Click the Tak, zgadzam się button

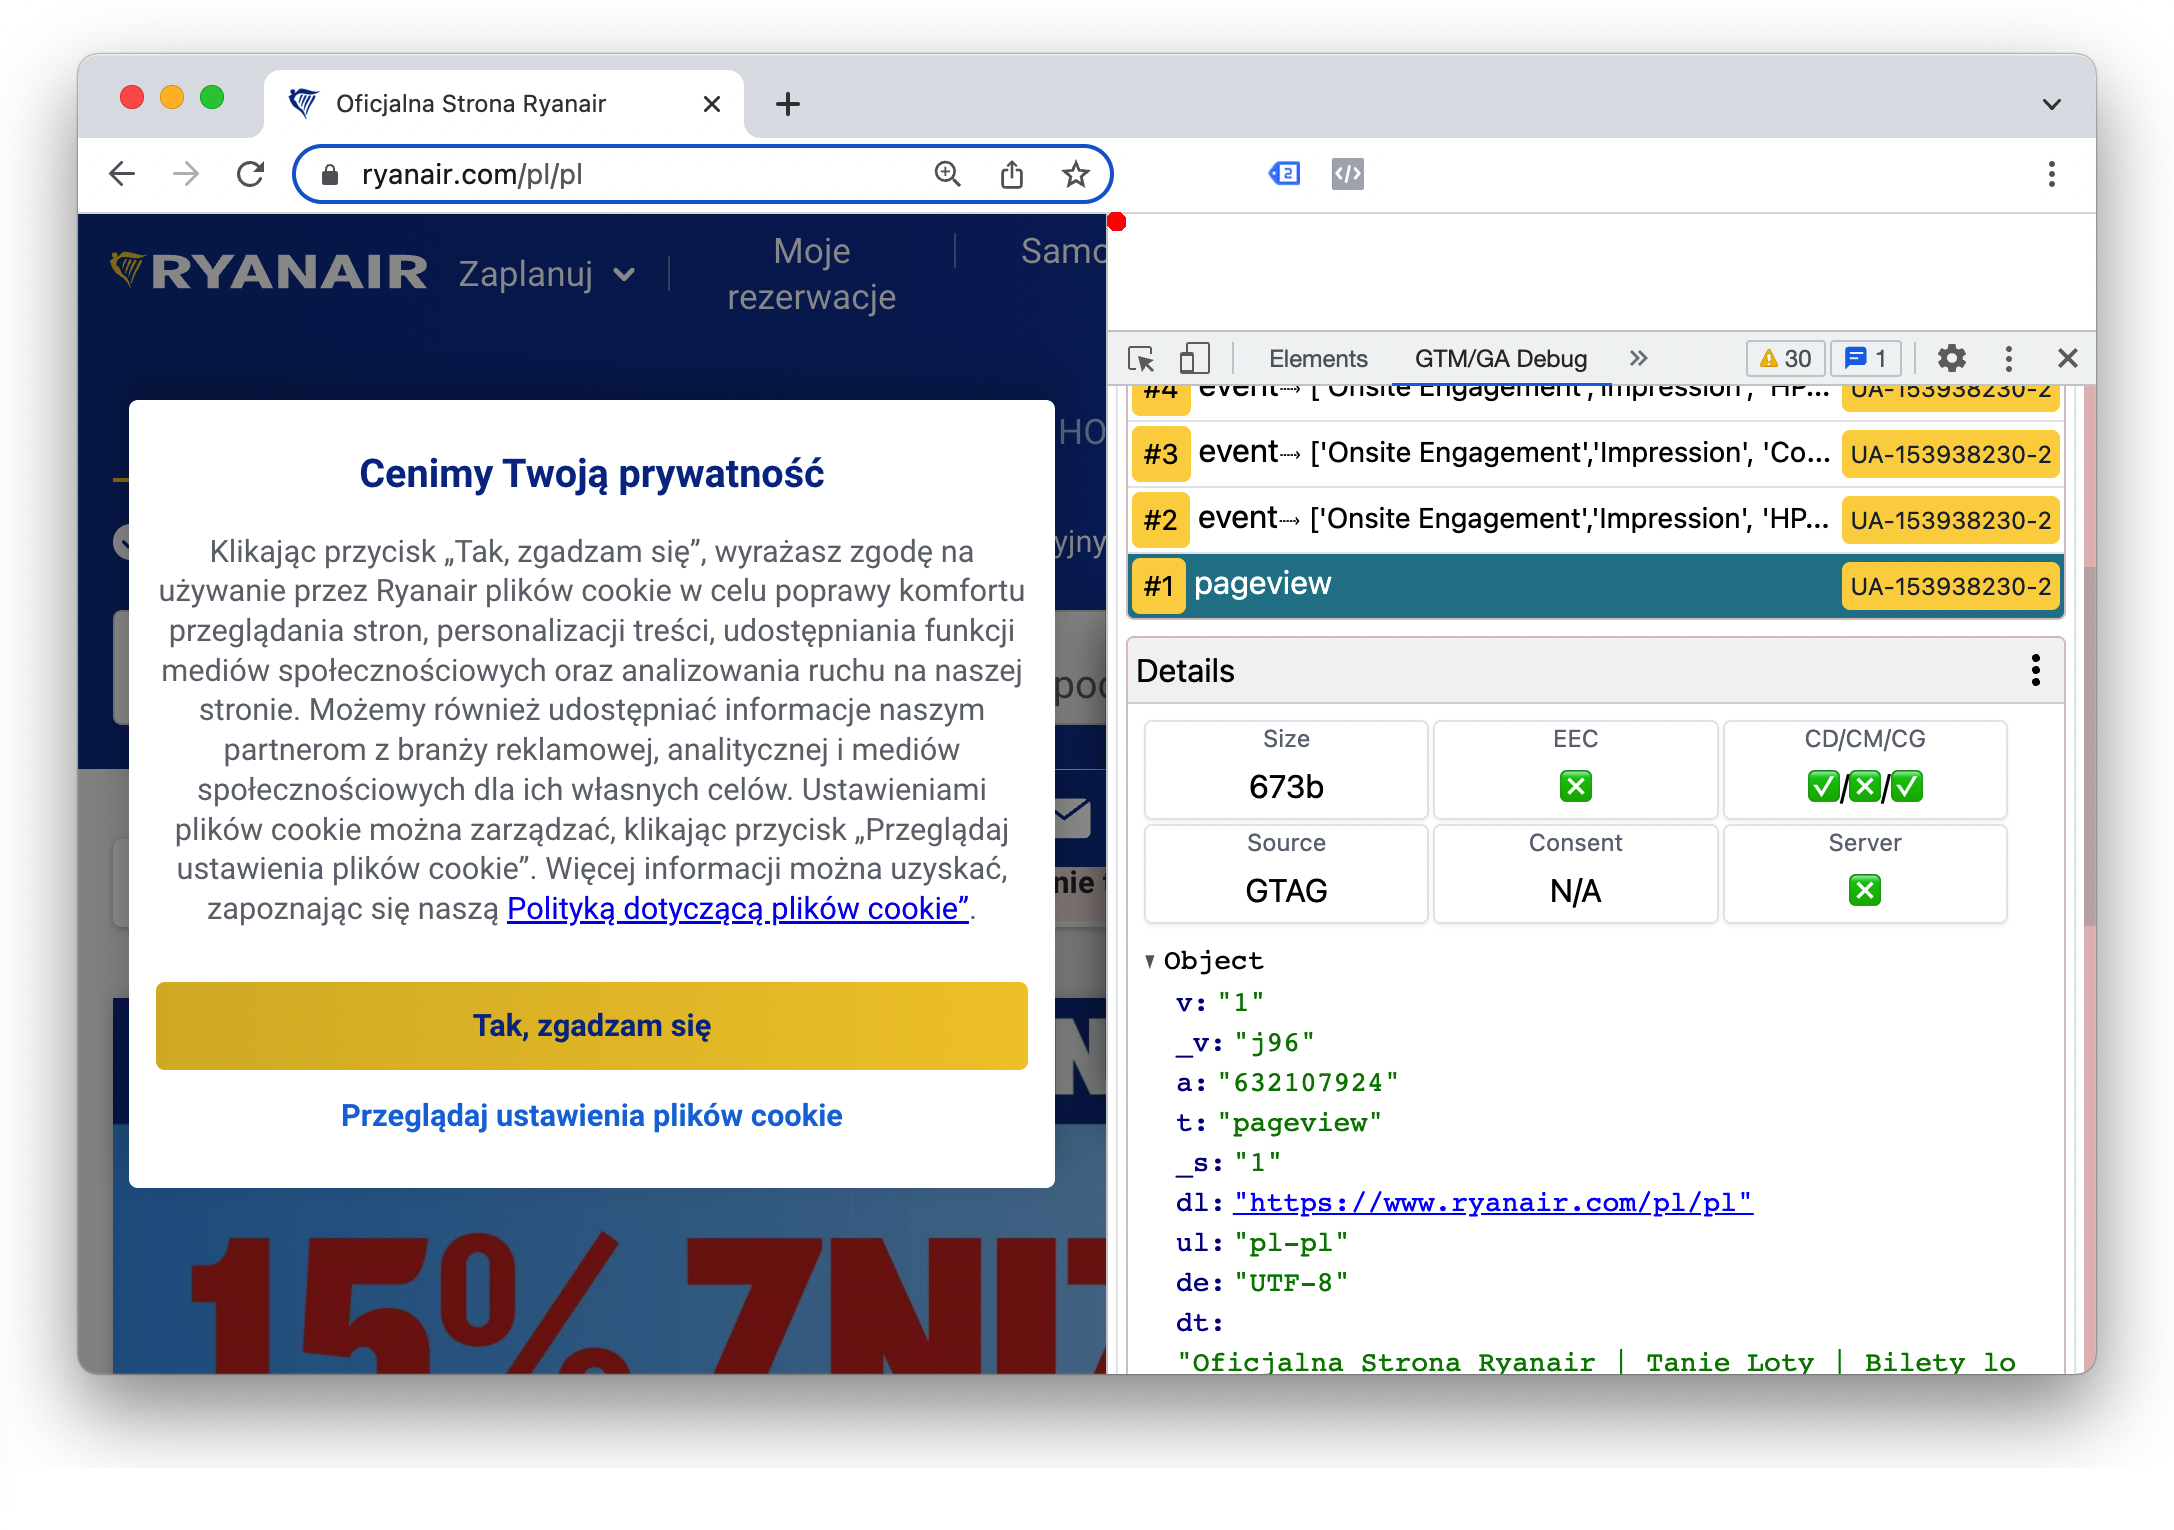click(592, 1026)
